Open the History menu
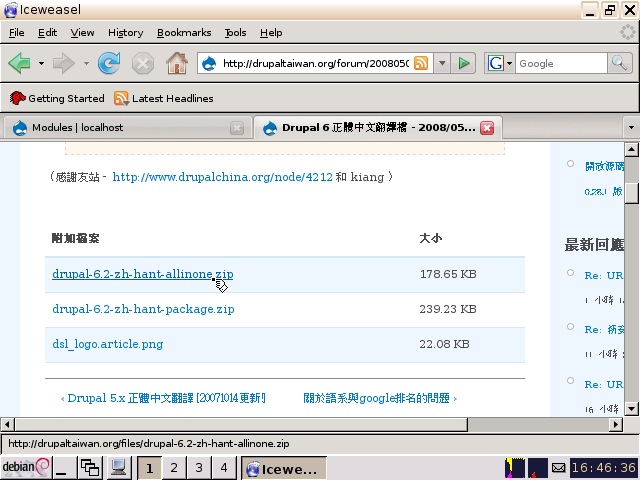 [125, 33]
